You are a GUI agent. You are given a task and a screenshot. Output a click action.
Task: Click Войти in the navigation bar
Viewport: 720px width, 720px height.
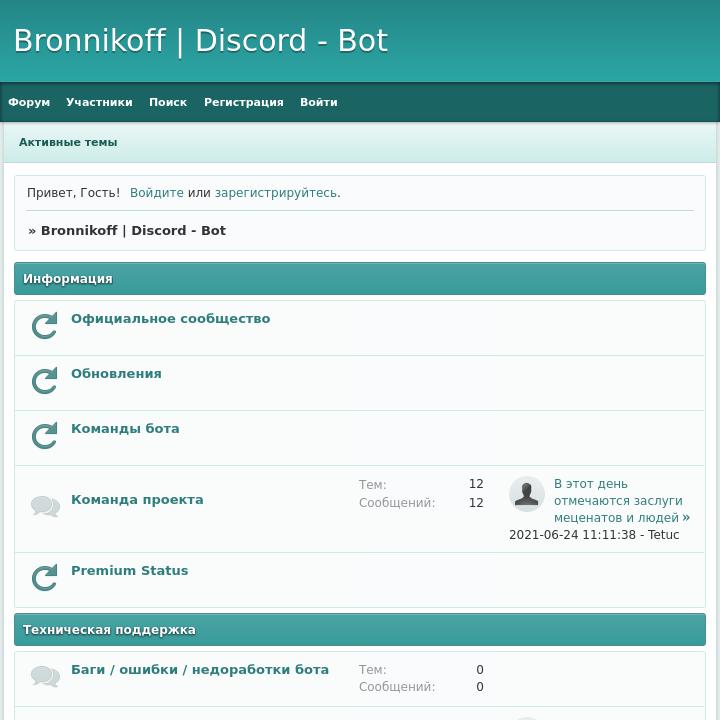pos(319,102)
